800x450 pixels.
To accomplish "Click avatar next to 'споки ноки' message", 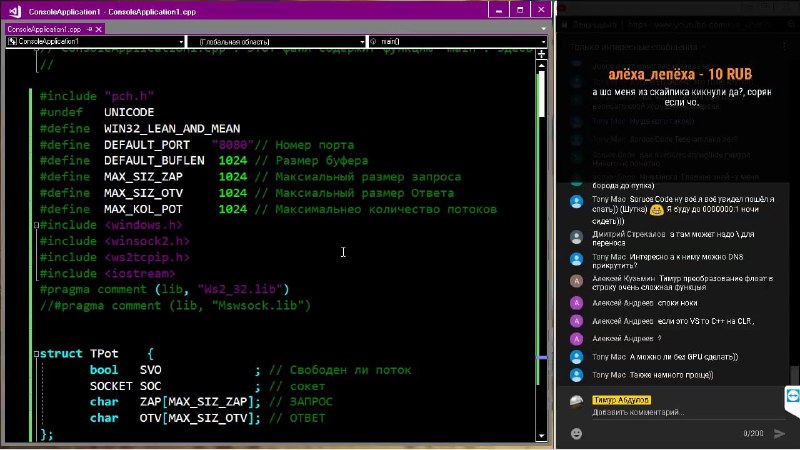I will pyautogui.click(x=577, y=303).
